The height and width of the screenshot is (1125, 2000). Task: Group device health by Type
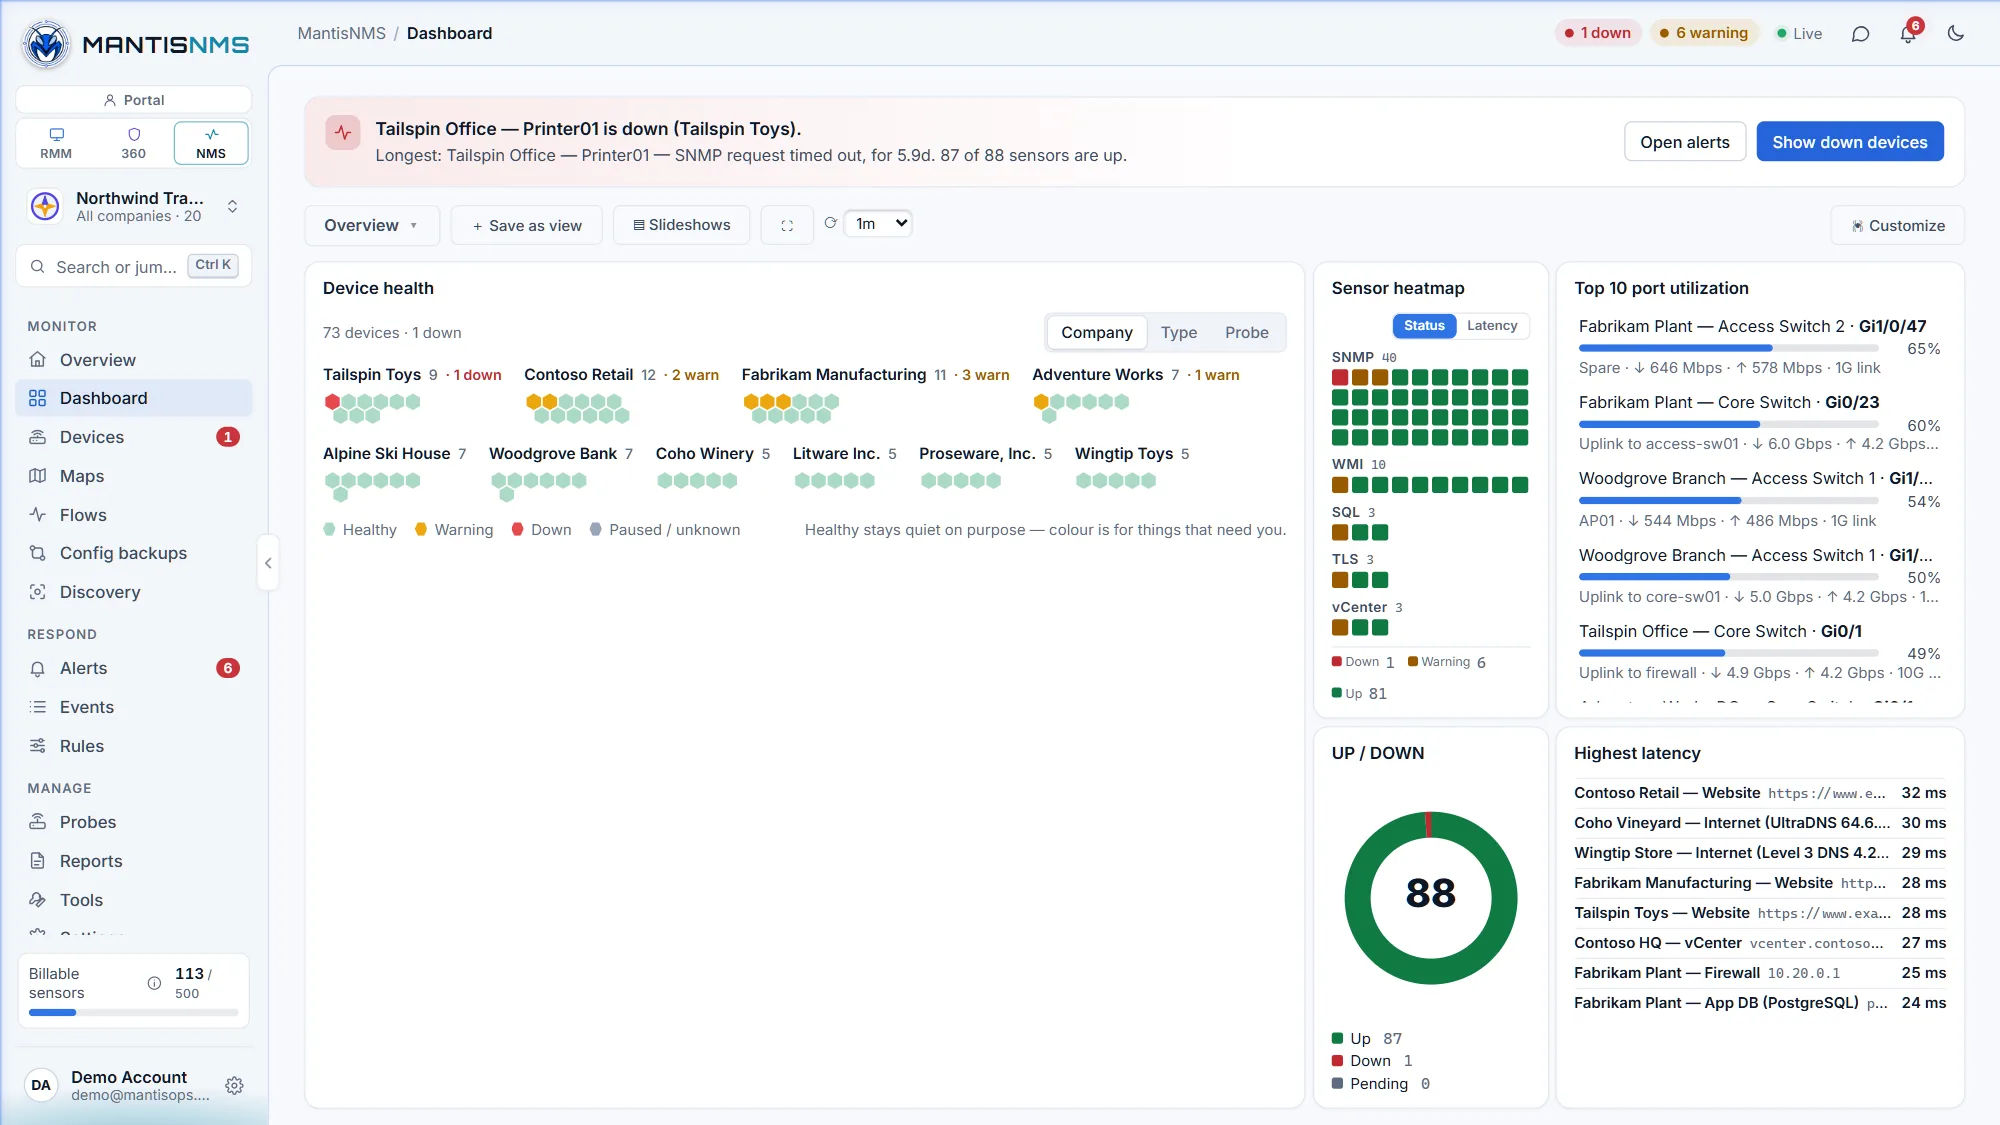[x=1179, y=333]
